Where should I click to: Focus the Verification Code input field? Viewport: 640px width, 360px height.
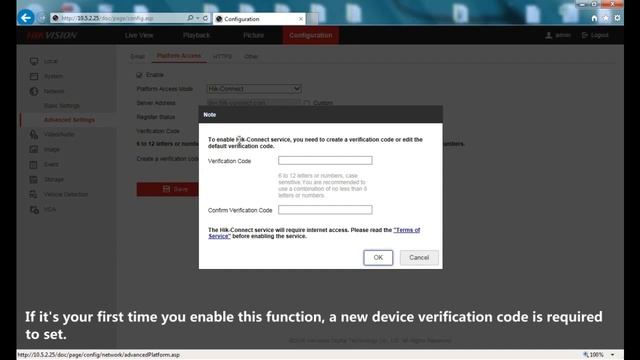(325, 160)
